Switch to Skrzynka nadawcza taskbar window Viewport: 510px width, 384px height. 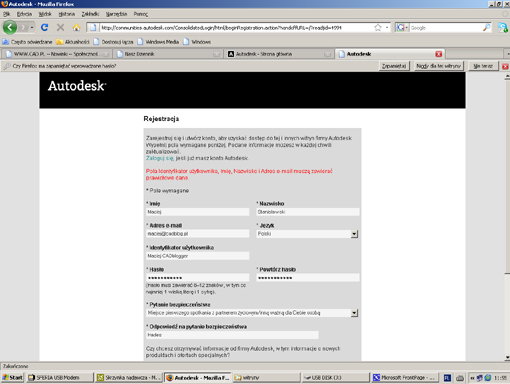point(129,378)
